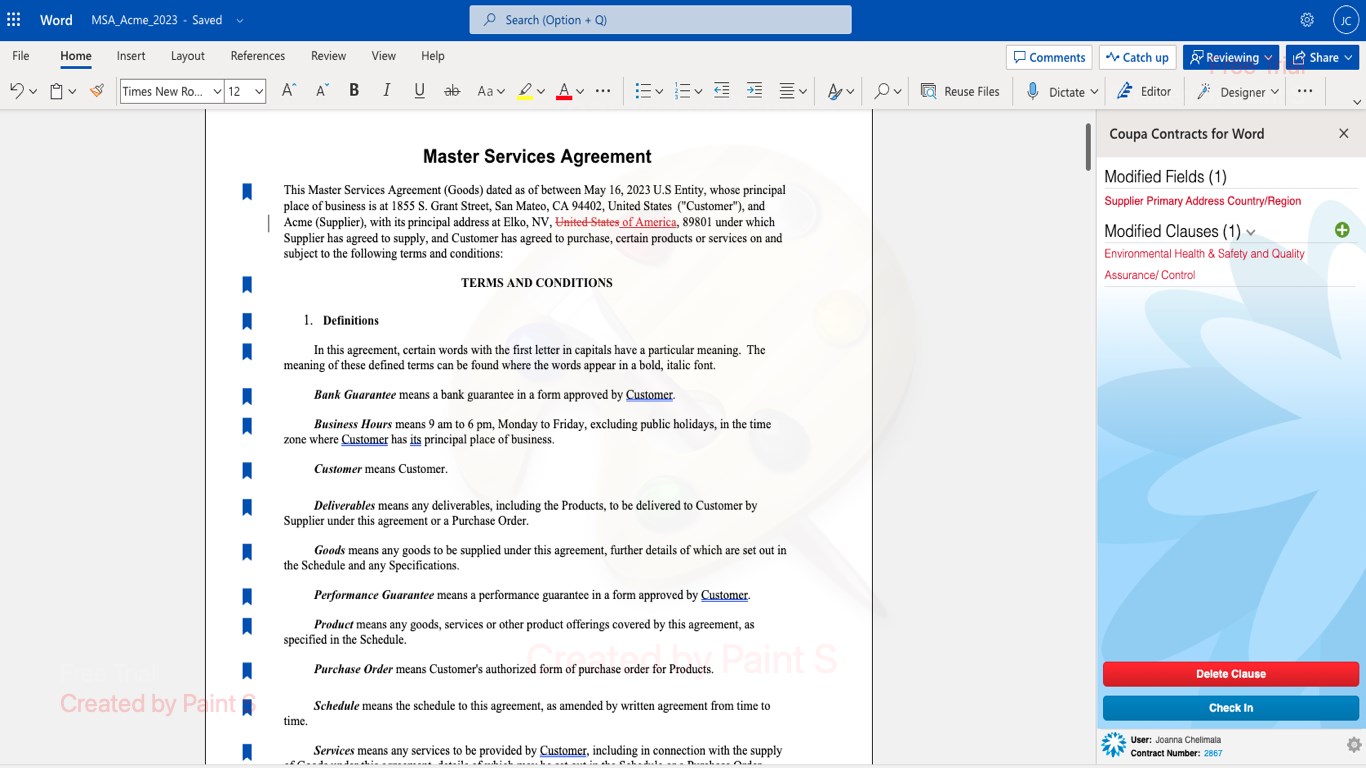This screenshot has width=1366, height=768.
Task: Apply bulleted list formatting
Action: click(x=644, y=91)
